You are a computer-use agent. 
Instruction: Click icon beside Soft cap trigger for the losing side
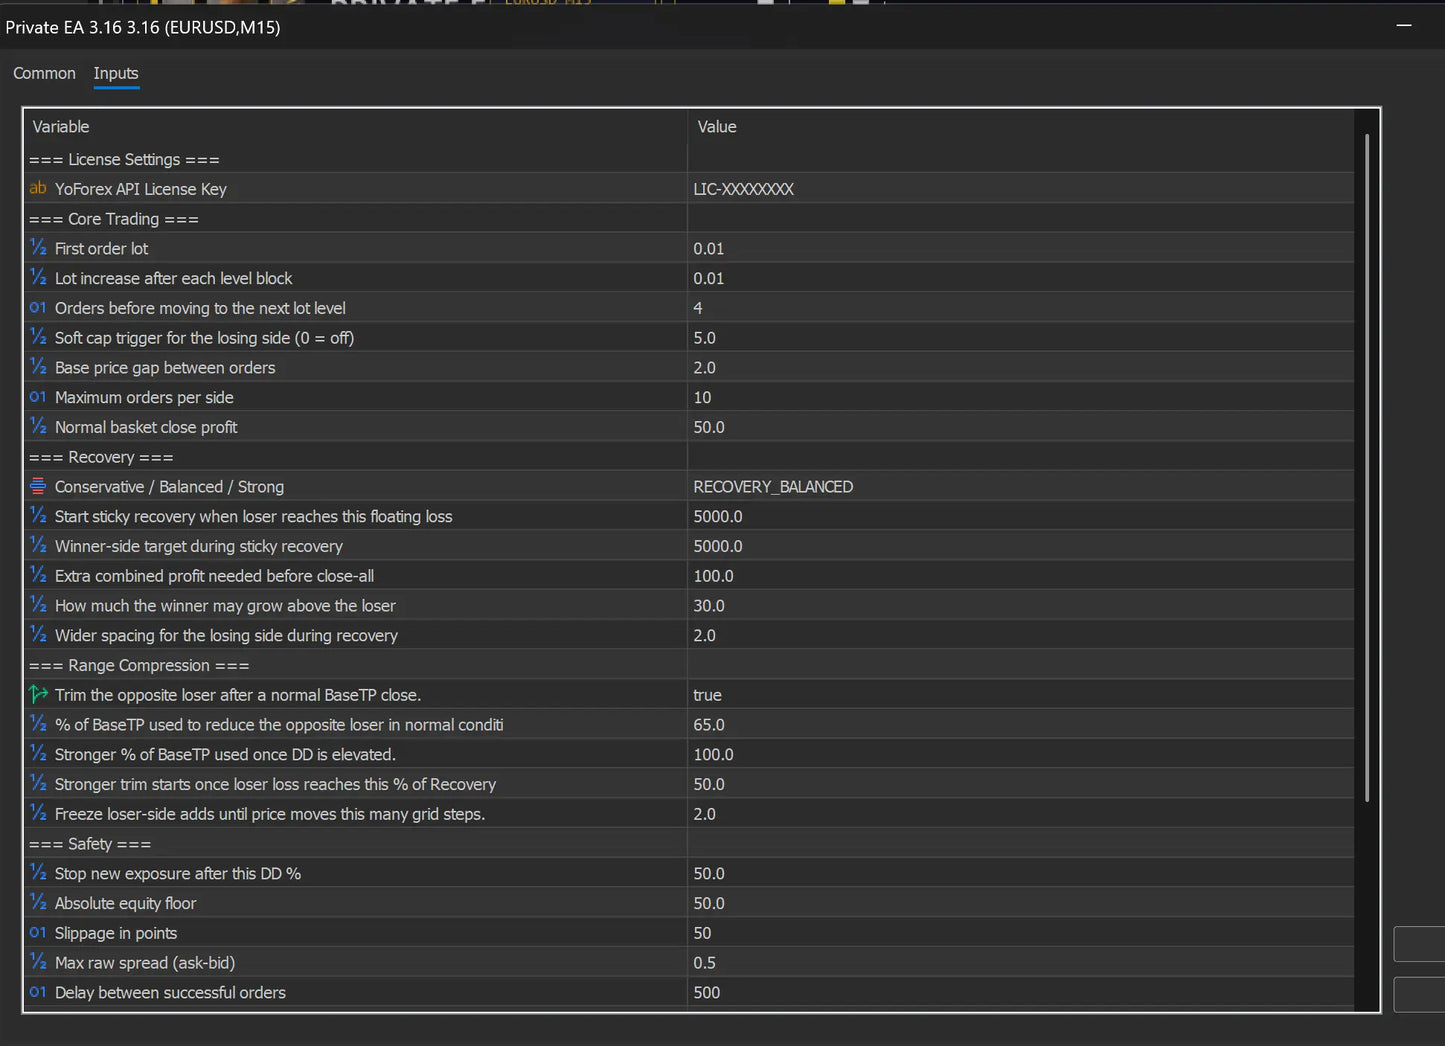pyautogui.click(x=38, y=337)
